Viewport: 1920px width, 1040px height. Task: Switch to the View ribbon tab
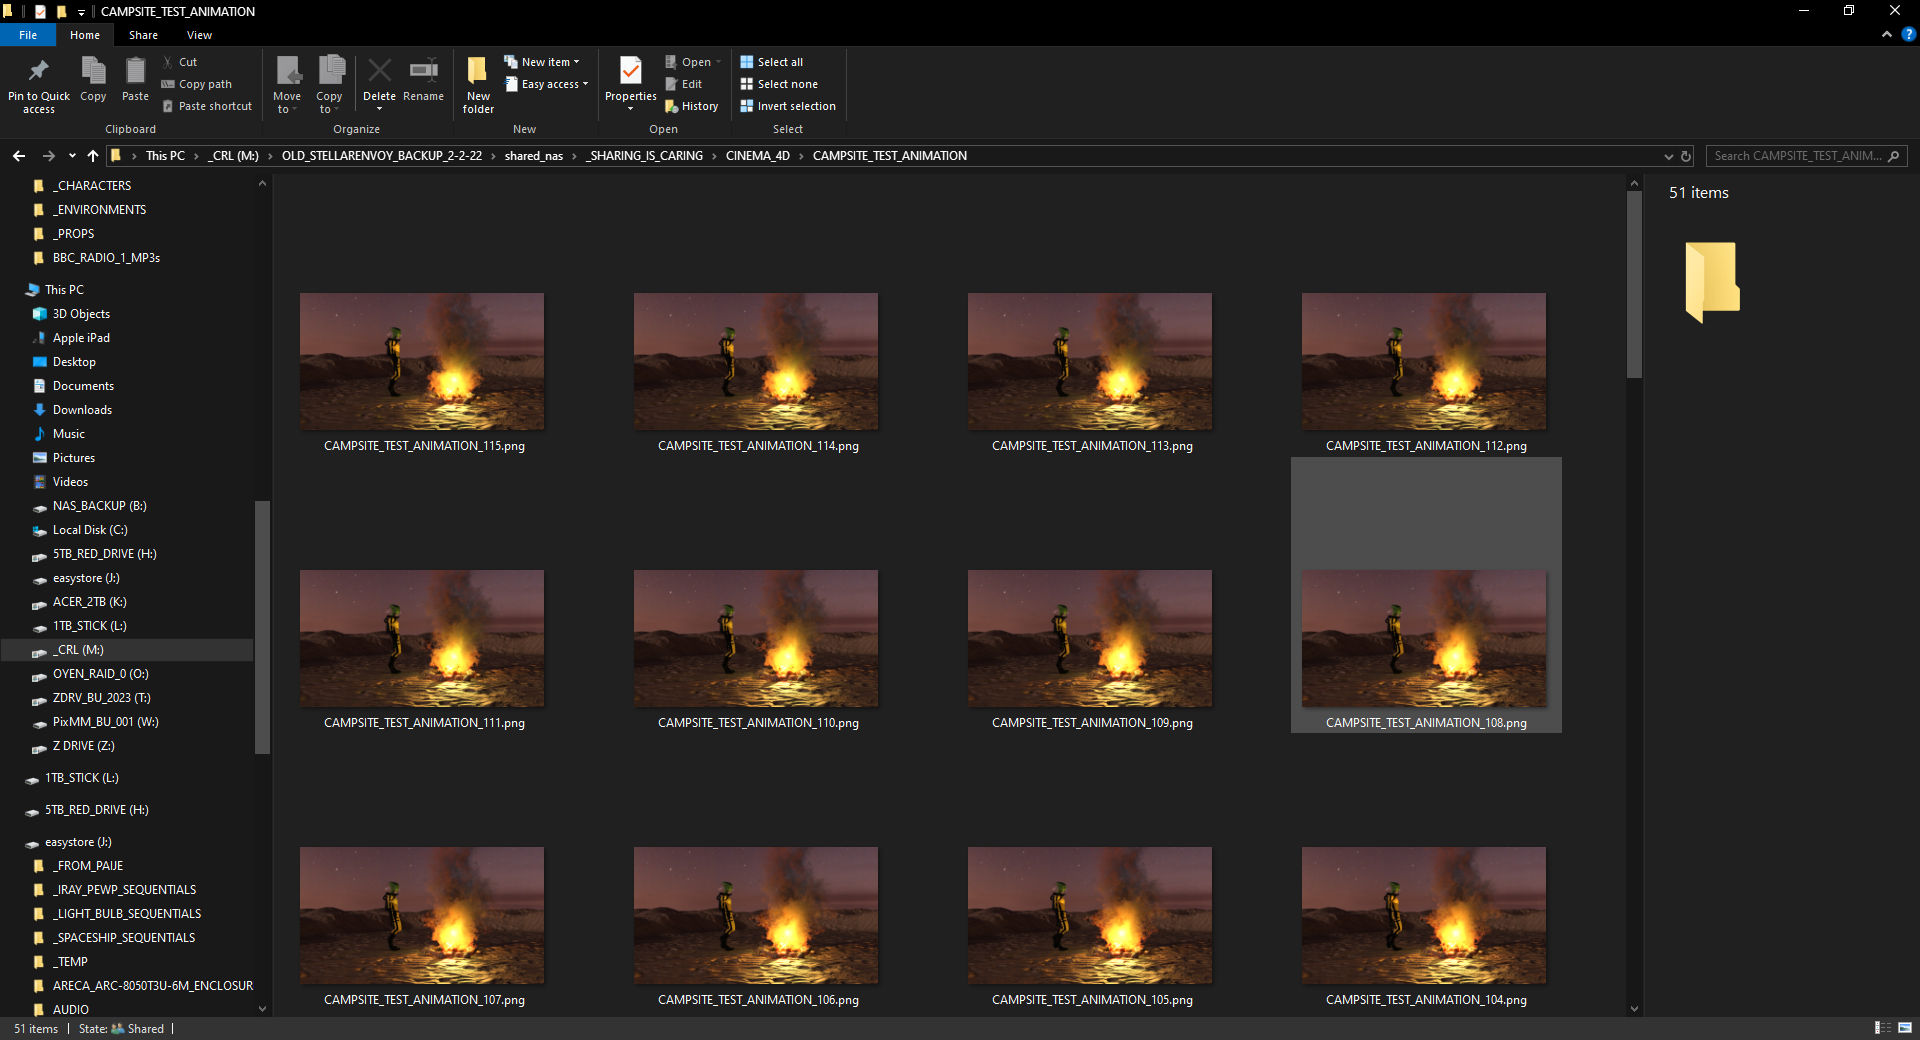pyautogui.click(x=199, y=35)
